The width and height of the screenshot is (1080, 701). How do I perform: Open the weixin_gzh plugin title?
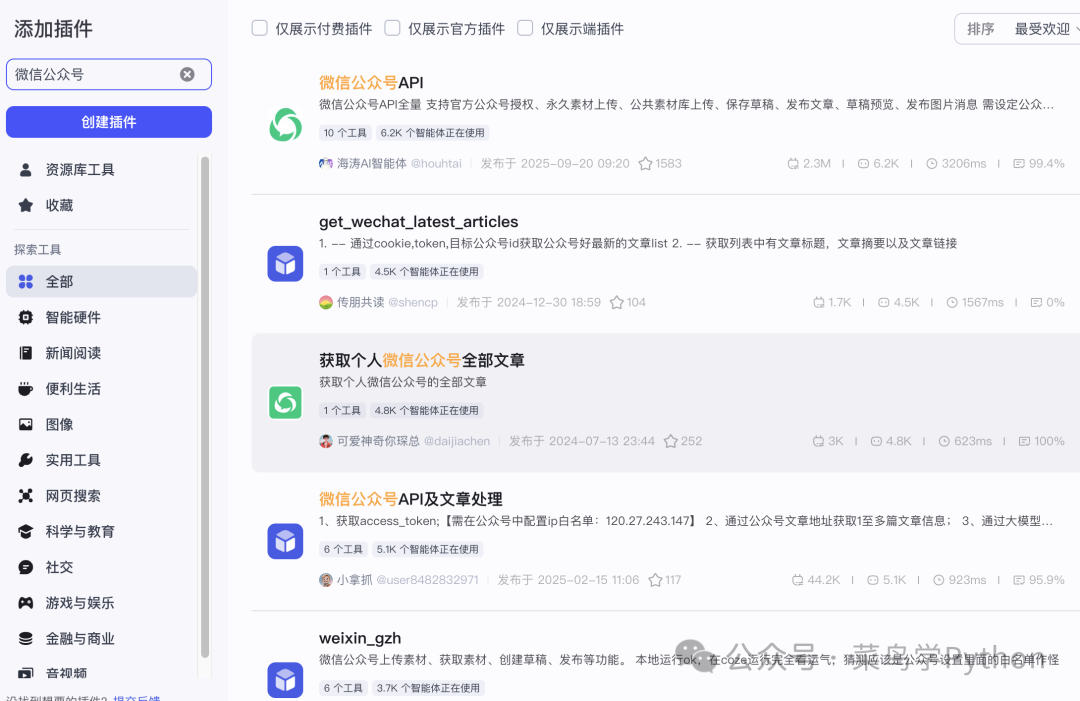[360, 638]
